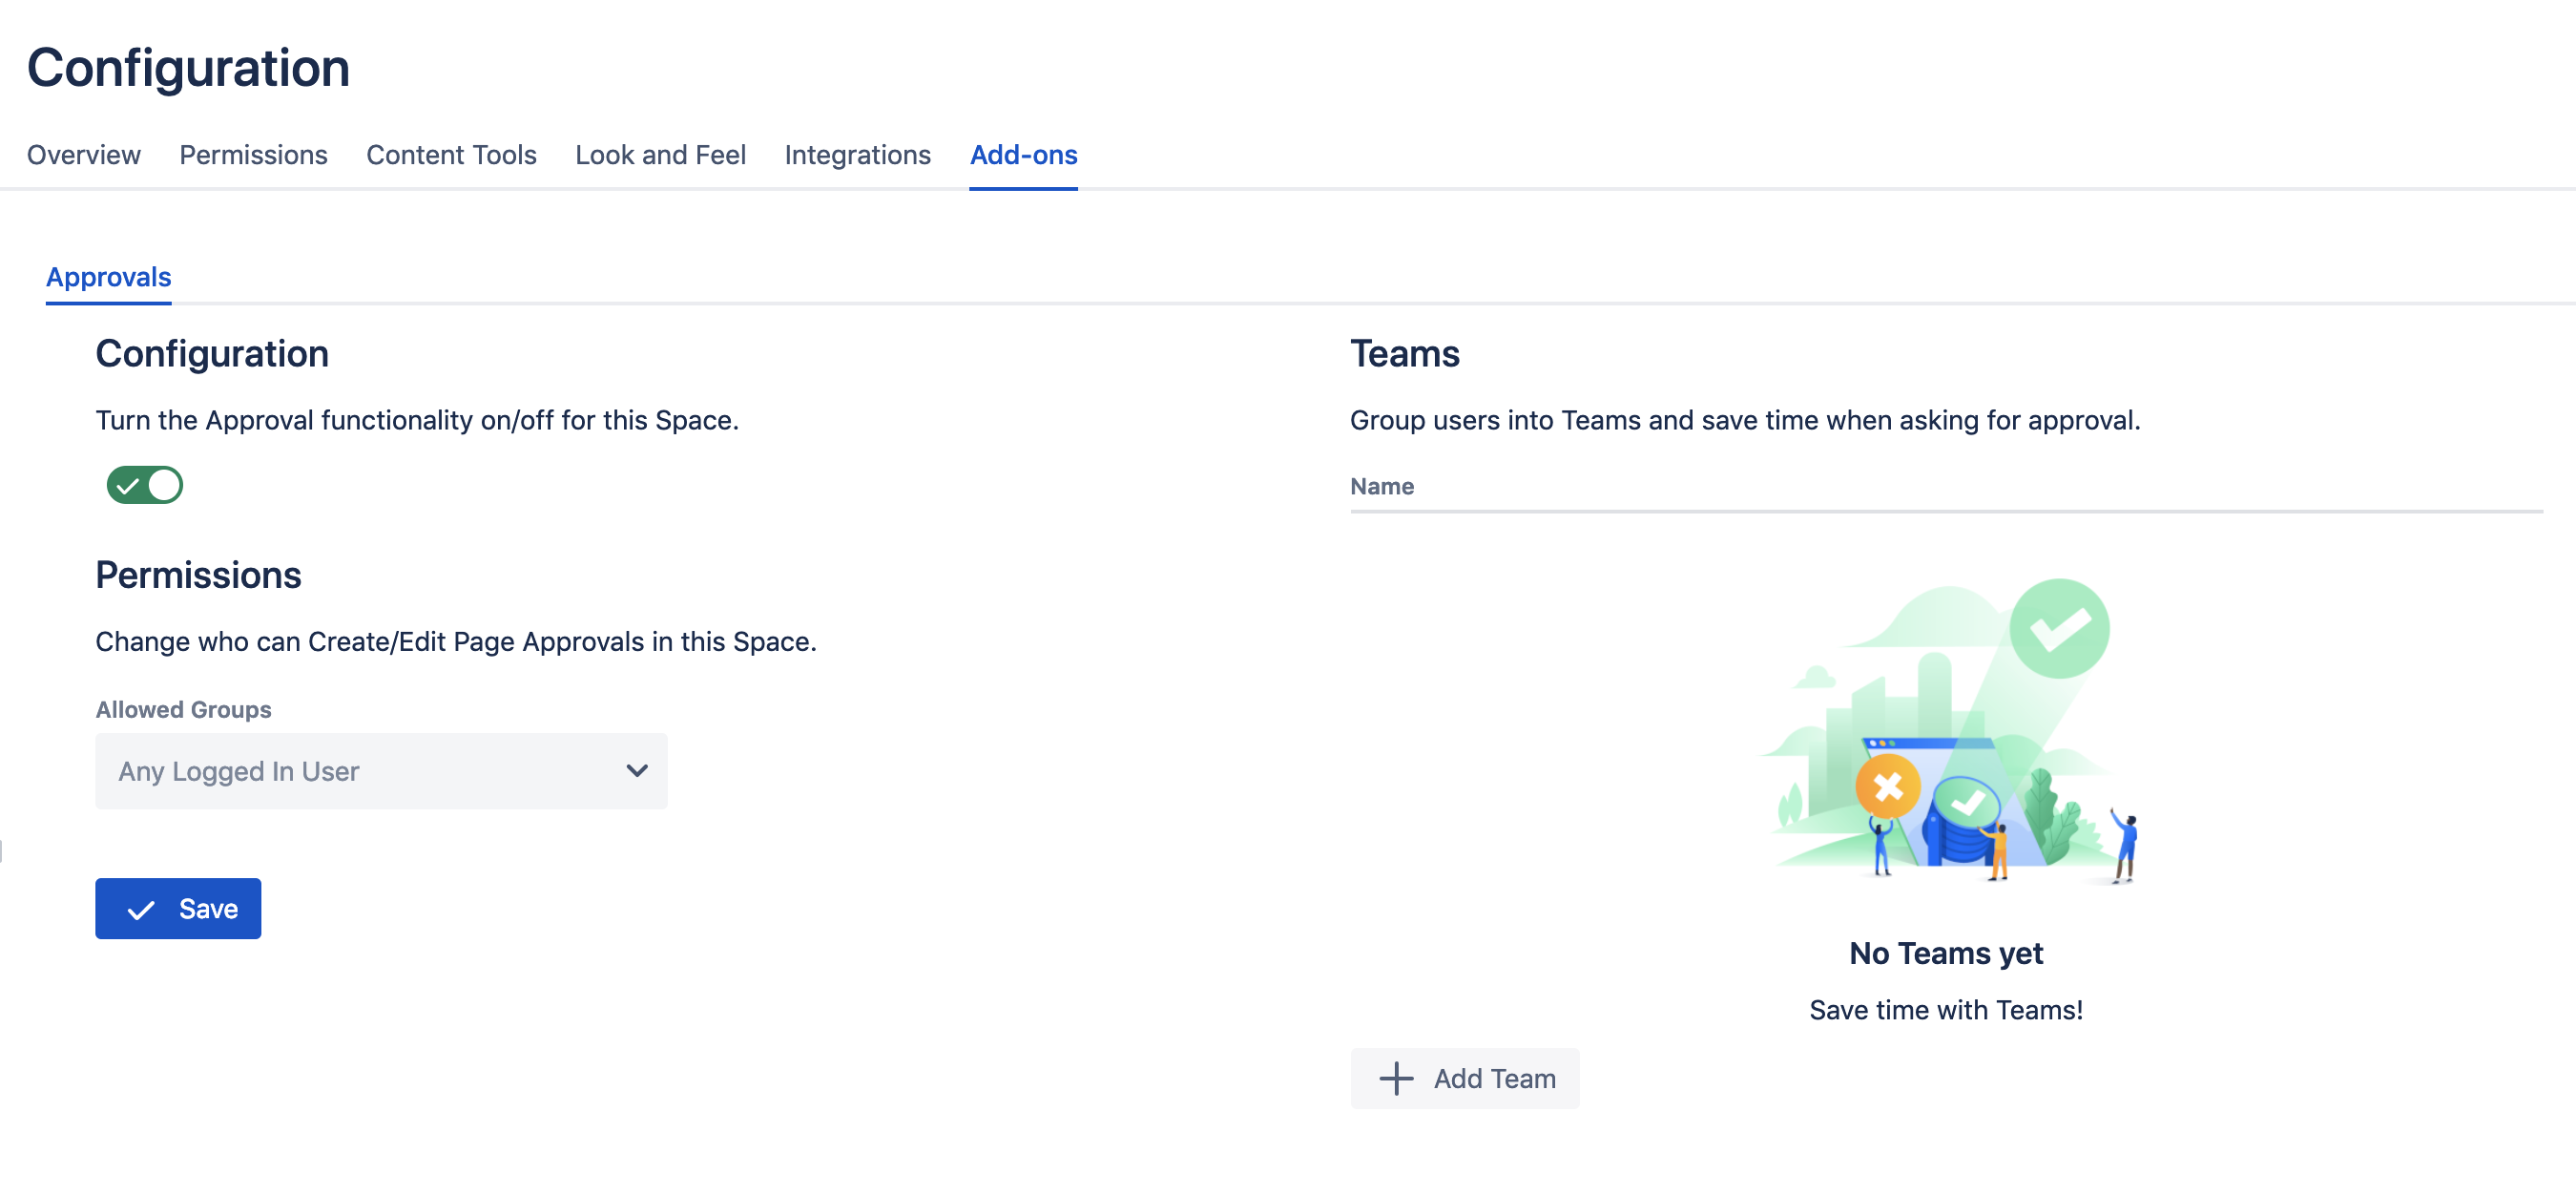This screenshot has height=1195, width=2576.
Task: Click the checkmark inside the green toggle
Action: tap(127, 486)
